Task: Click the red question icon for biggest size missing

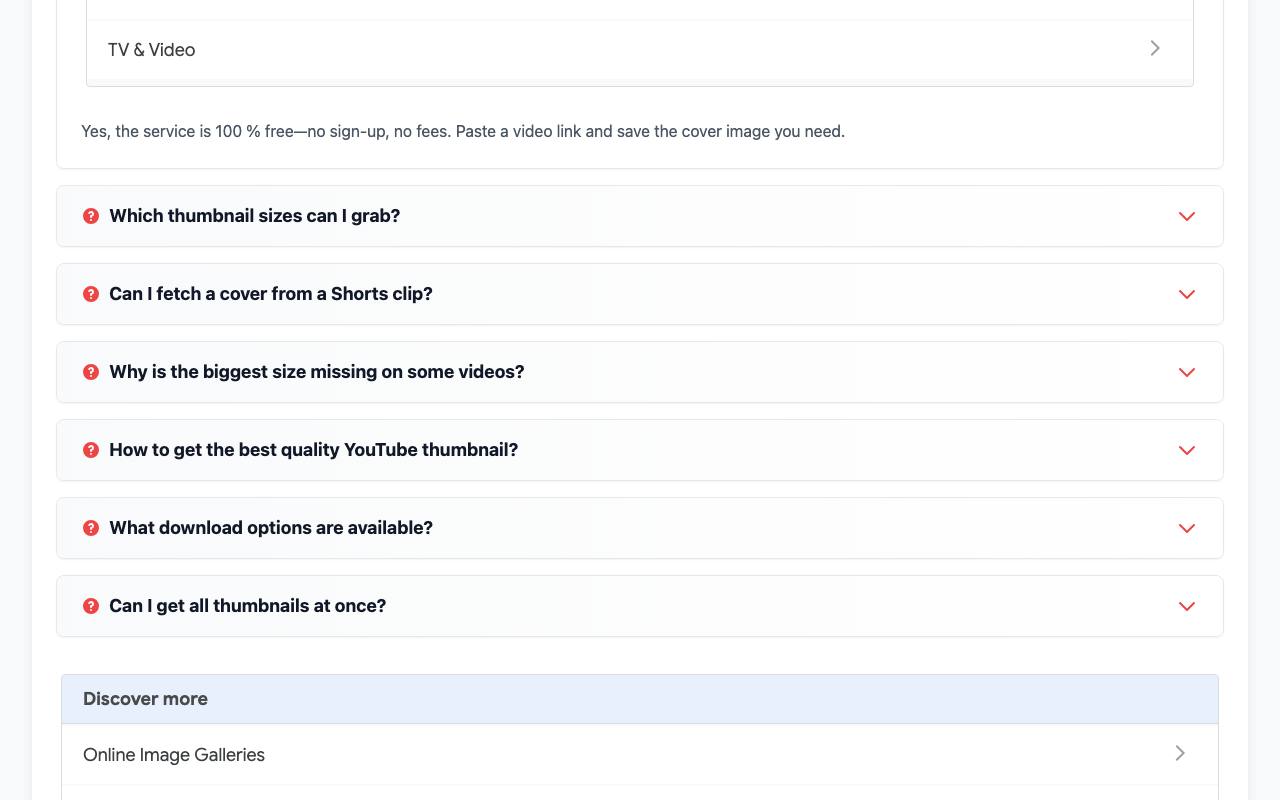Action: (91, 372)
